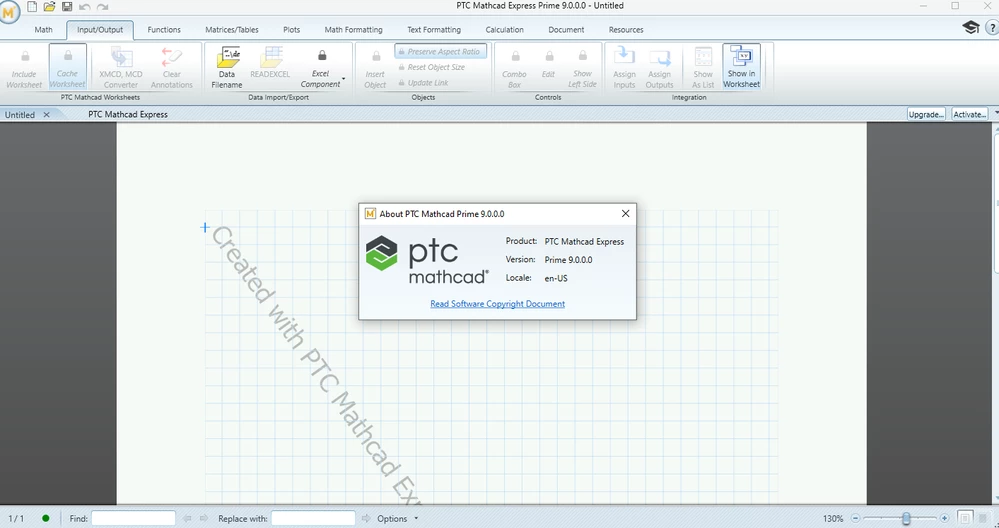Click the Replace with input field
The image size is (999, 528).
tap(313, 518)
